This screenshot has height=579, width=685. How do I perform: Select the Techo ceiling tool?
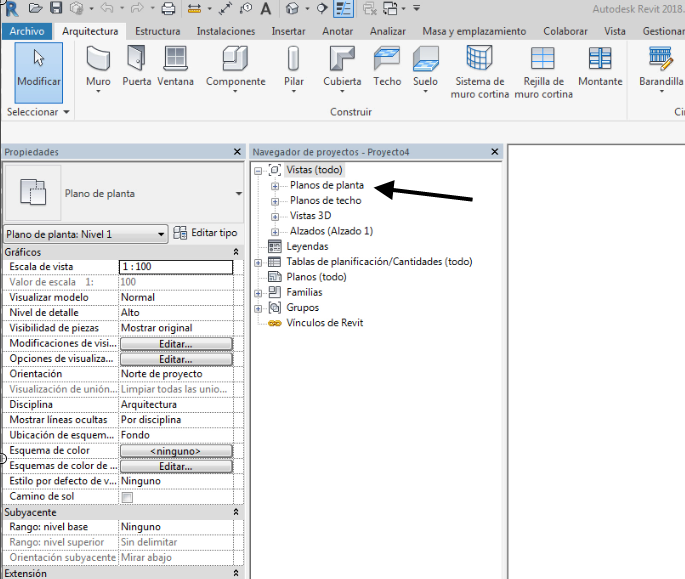click(x=387, y=66)
